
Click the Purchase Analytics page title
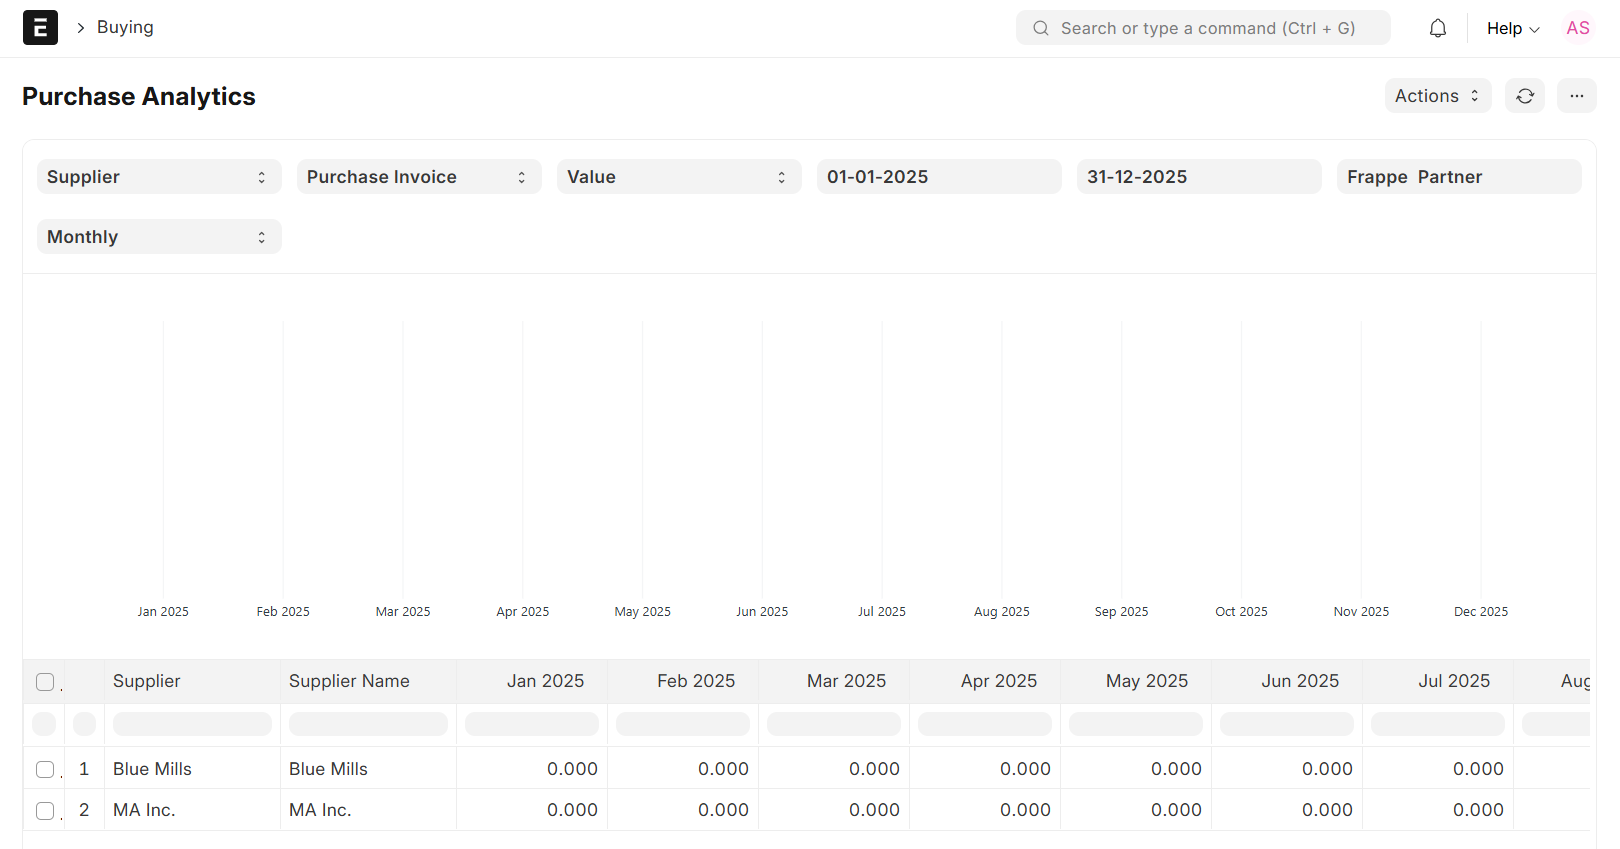coord(139,96)
